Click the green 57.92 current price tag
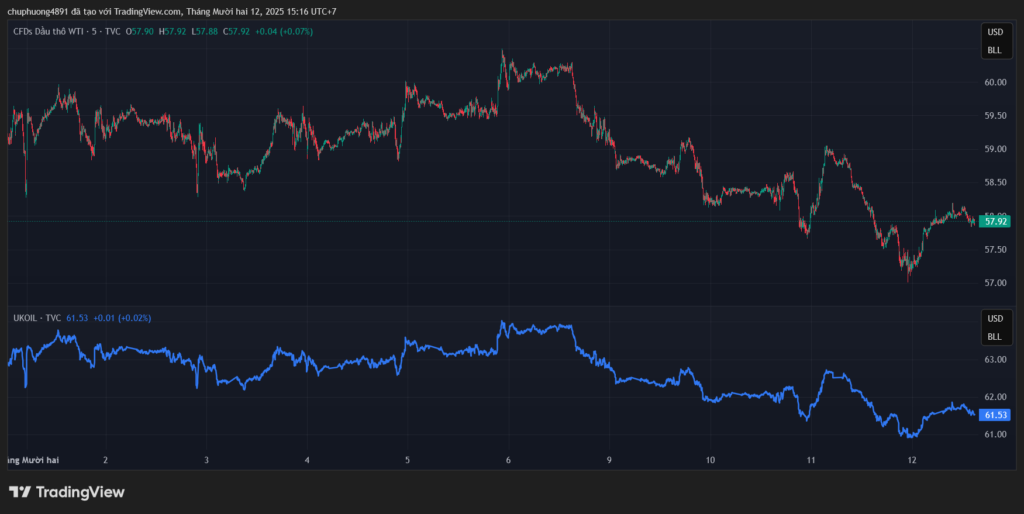Image resolution: width=1024 pixels, height=514 pixels. pyautogui.click(x=995, y=221)
